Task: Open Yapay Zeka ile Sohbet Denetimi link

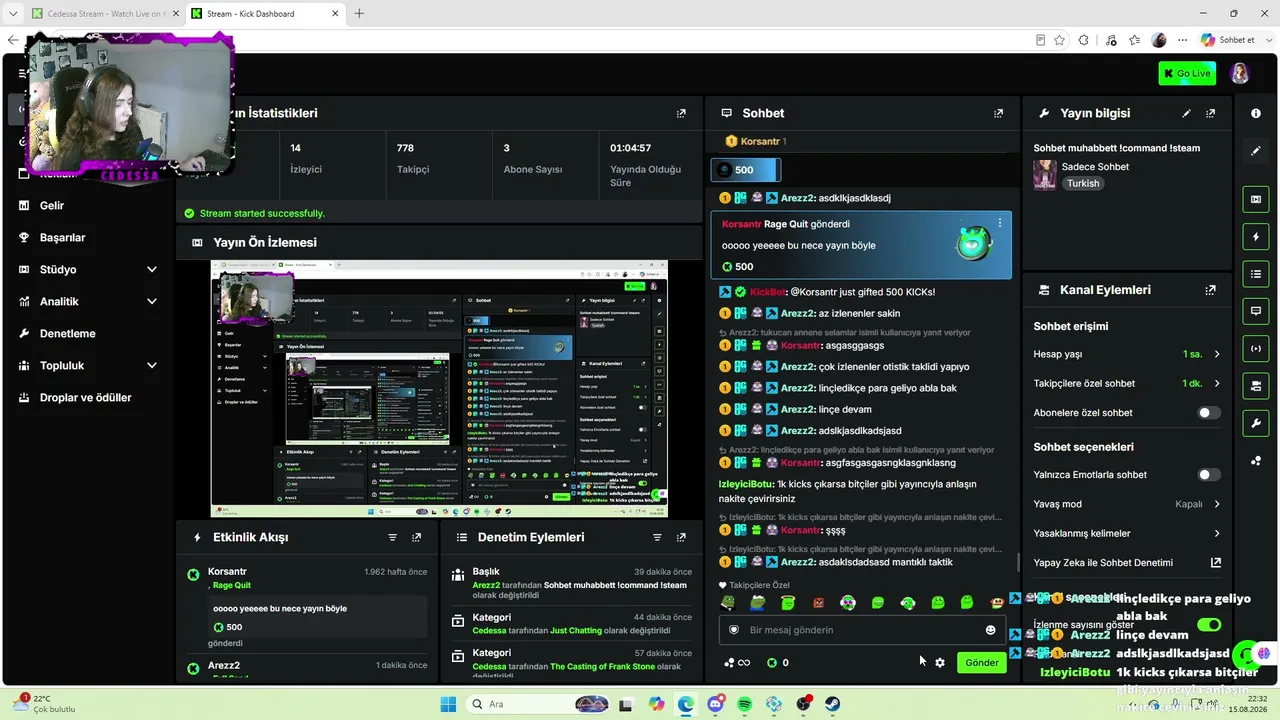Action: pos(1127,563)
